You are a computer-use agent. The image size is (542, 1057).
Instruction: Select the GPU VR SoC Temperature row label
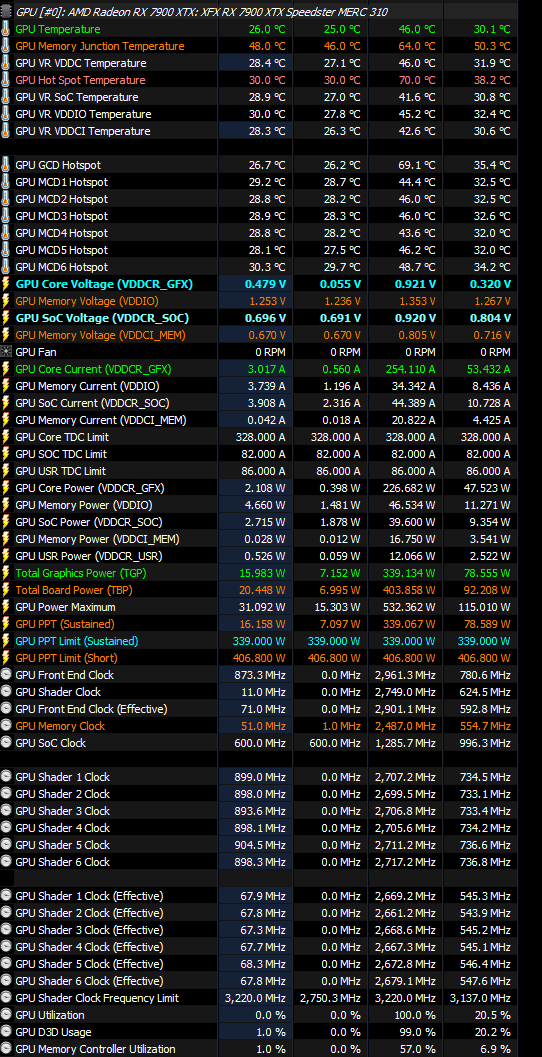[x=77, y=97]
